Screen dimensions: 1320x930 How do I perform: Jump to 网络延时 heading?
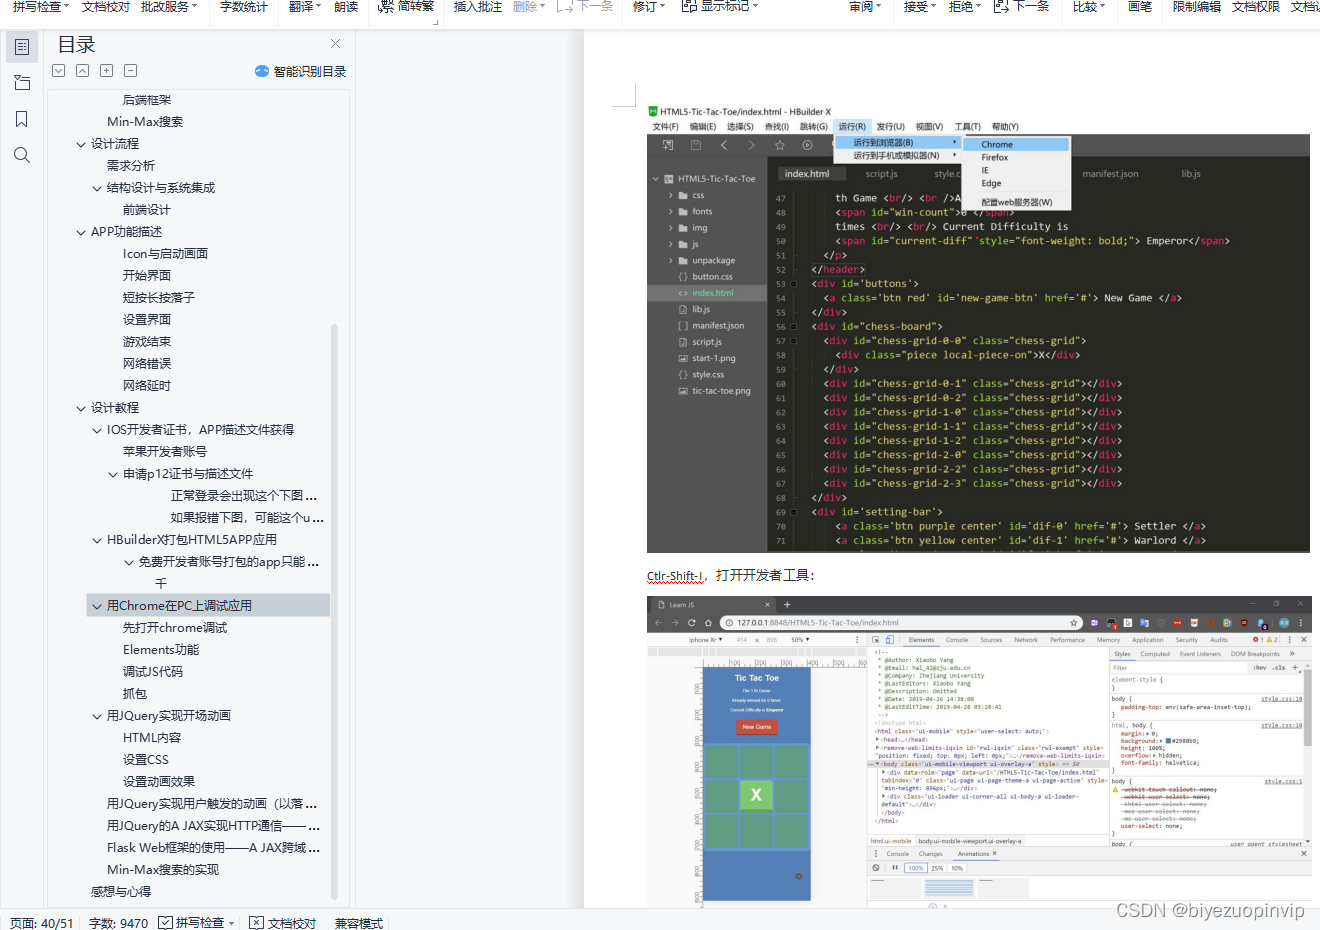[x=147, y=386]
